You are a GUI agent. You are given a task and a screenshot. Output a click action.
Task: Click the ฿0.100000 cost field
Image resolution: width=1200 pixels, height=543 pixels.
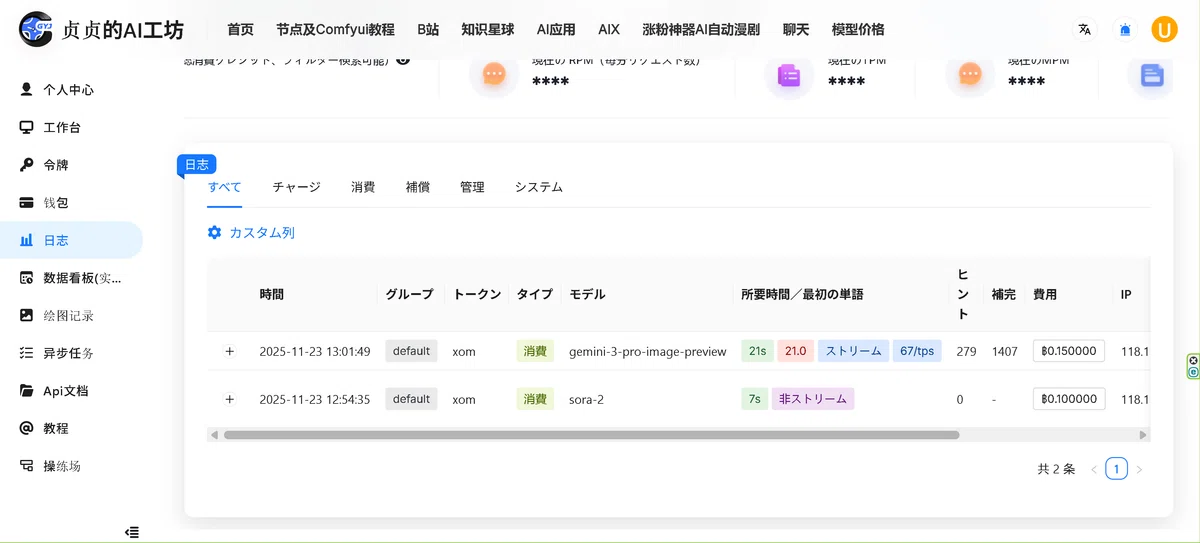point(1069,399)
